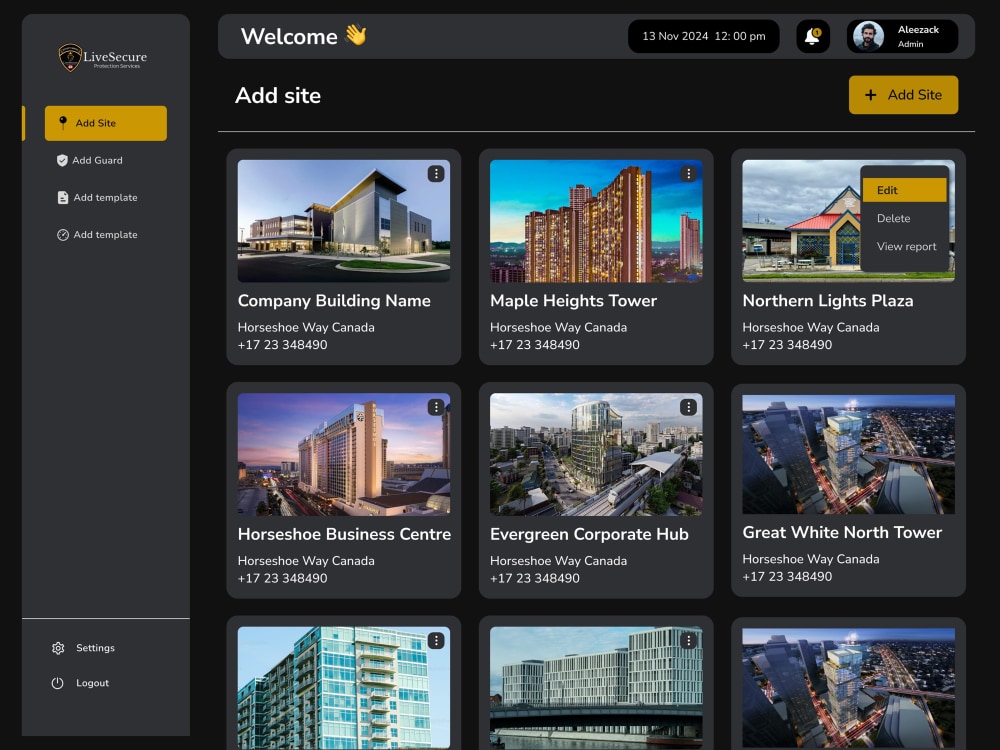Click the document icon of first Add template
This screenshot has height=750, width=1000.
click(62, 198)
